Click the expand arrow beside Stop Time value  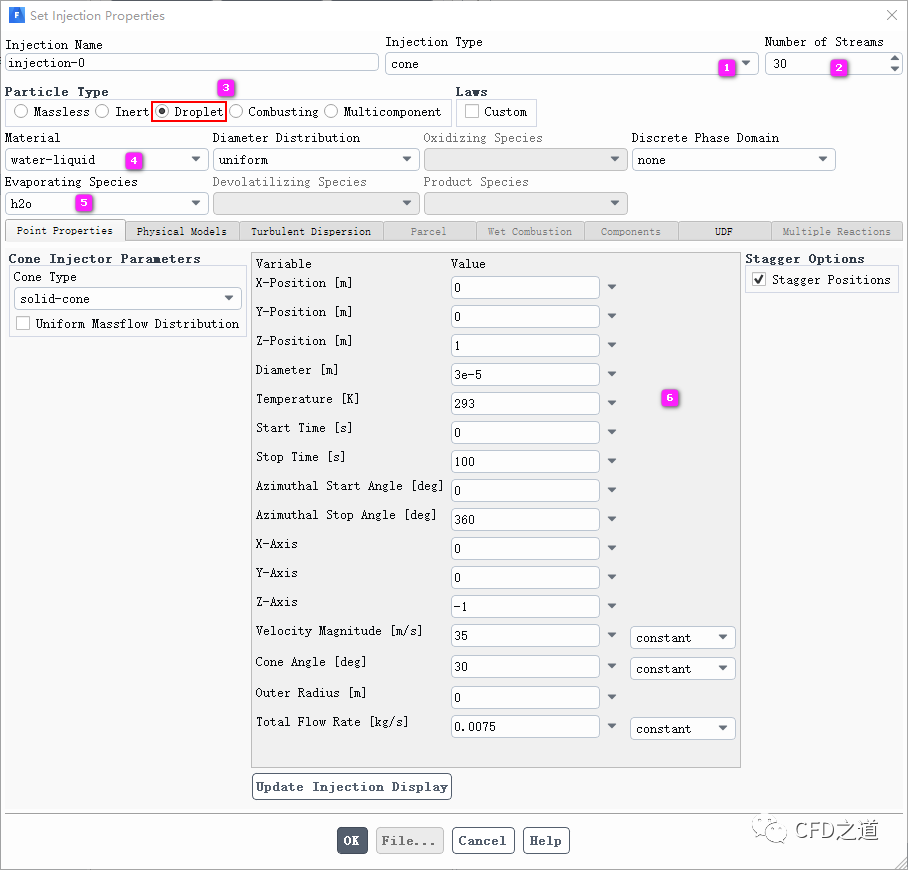click(612, 462)
